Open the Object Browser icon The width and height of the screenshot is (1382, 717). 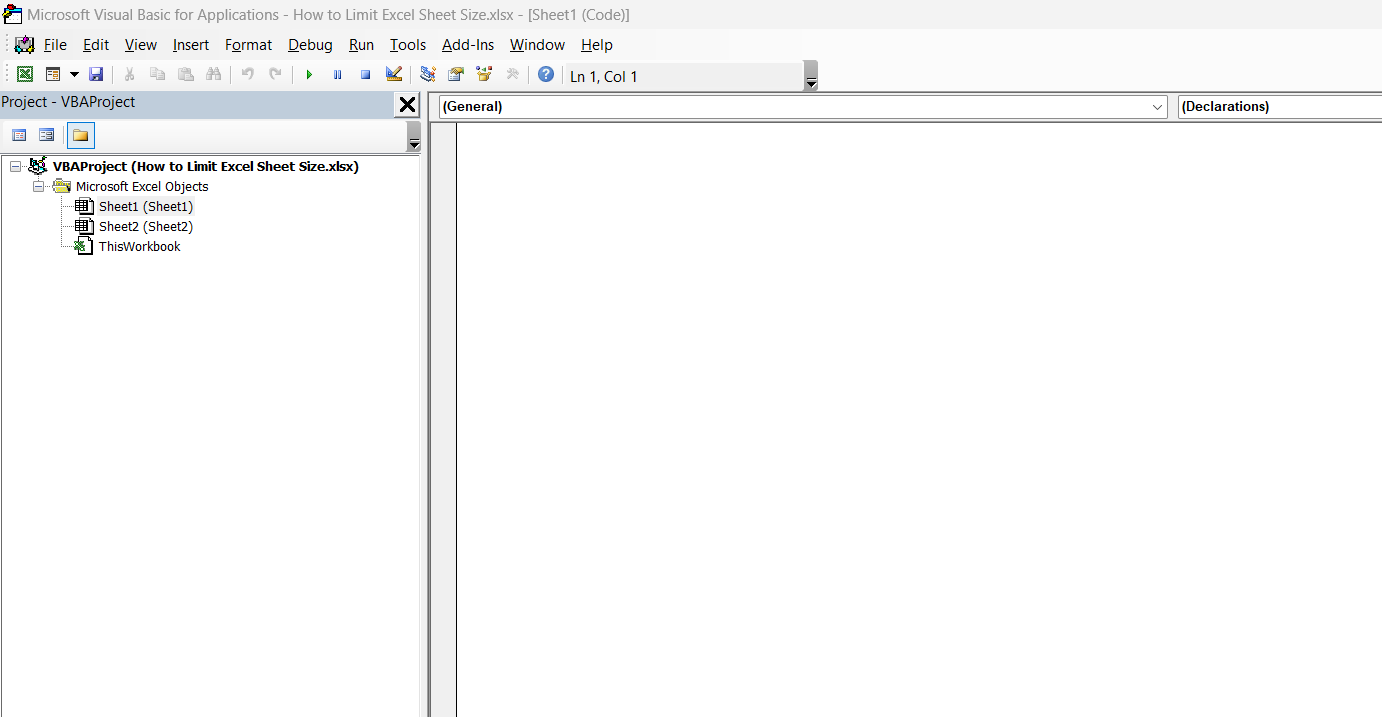tap(484, 75)
